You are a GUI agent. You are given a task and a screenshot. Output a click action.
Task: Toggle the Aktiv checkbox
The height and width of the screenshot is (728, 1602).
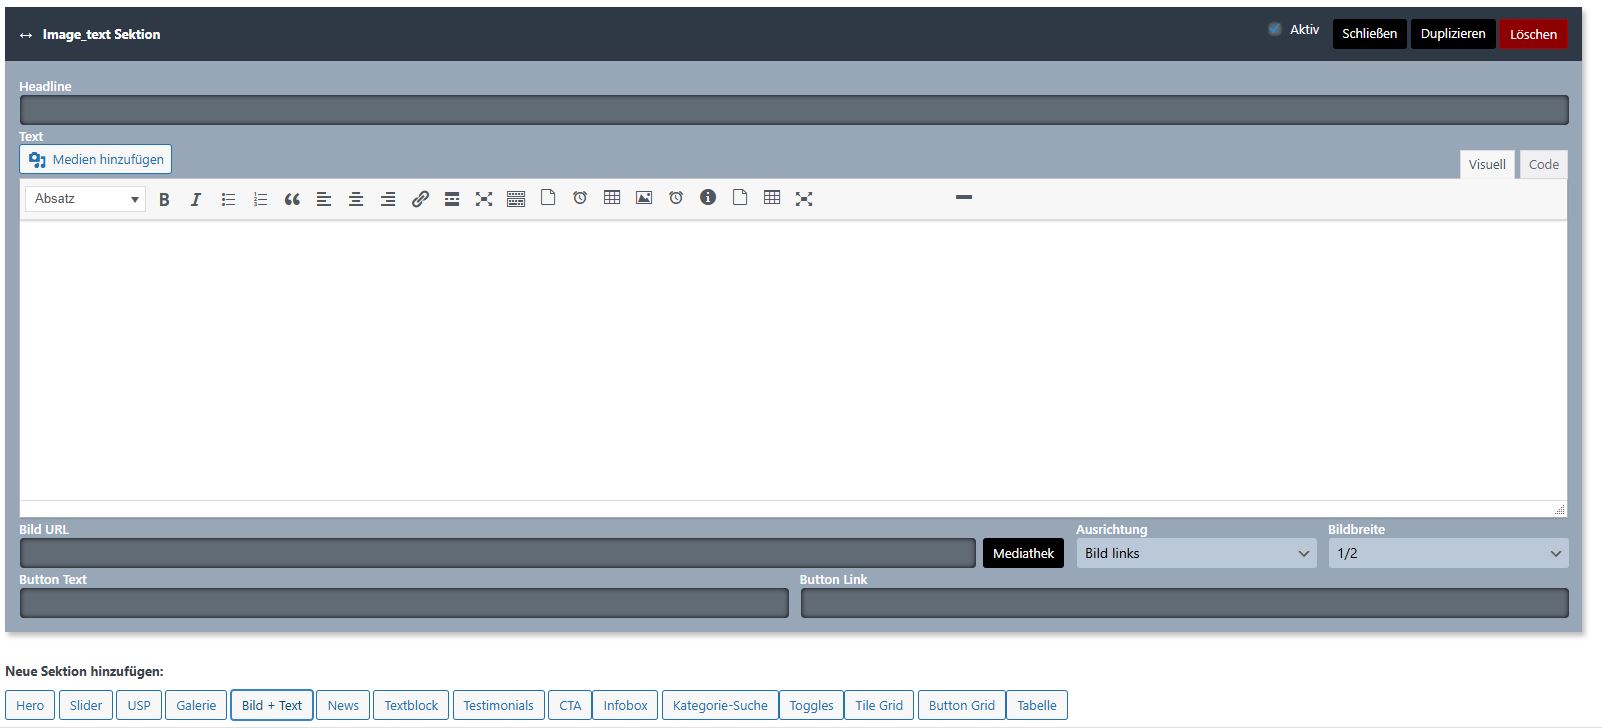(x=1275, y=29)
